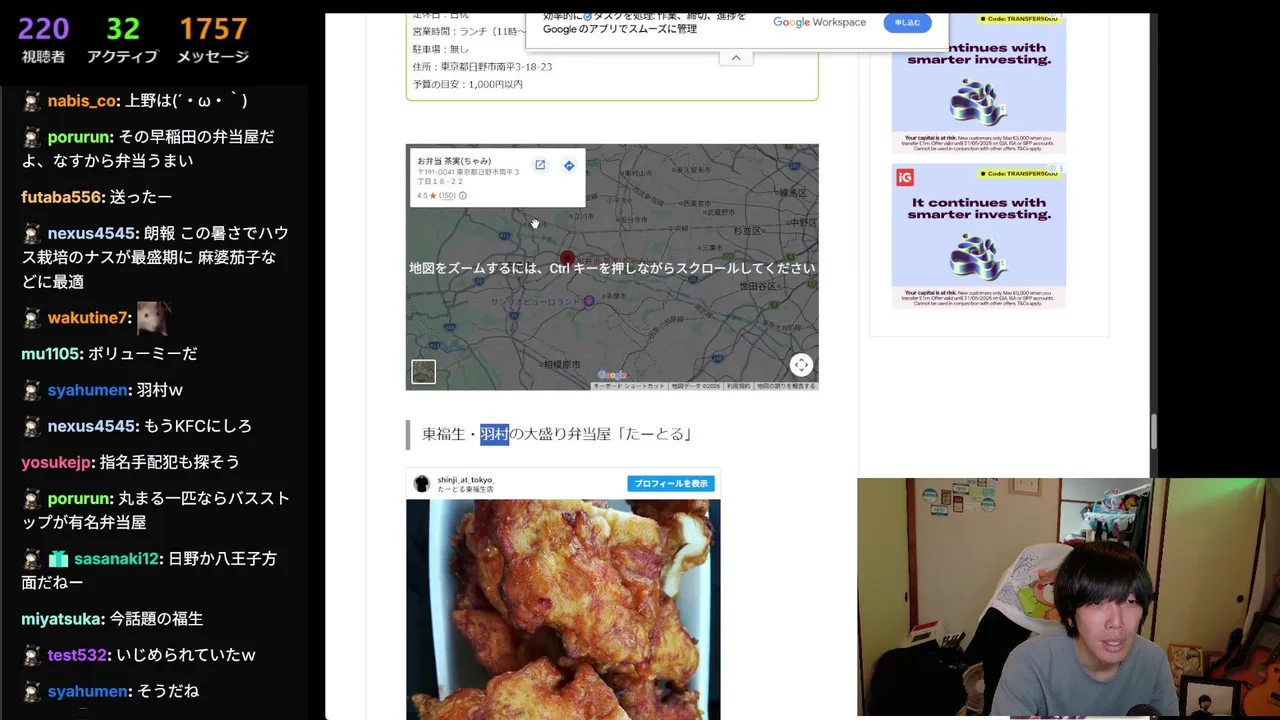Image resolution: width=1280 pixels, height=720 pixels.
Task: Click wakutine7 avatar icon in chat
Action: 32,318
